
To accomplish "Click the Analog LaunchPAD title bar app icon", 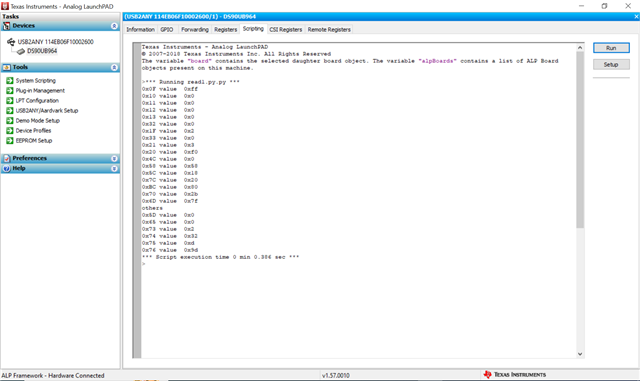I will click(5, 6).
